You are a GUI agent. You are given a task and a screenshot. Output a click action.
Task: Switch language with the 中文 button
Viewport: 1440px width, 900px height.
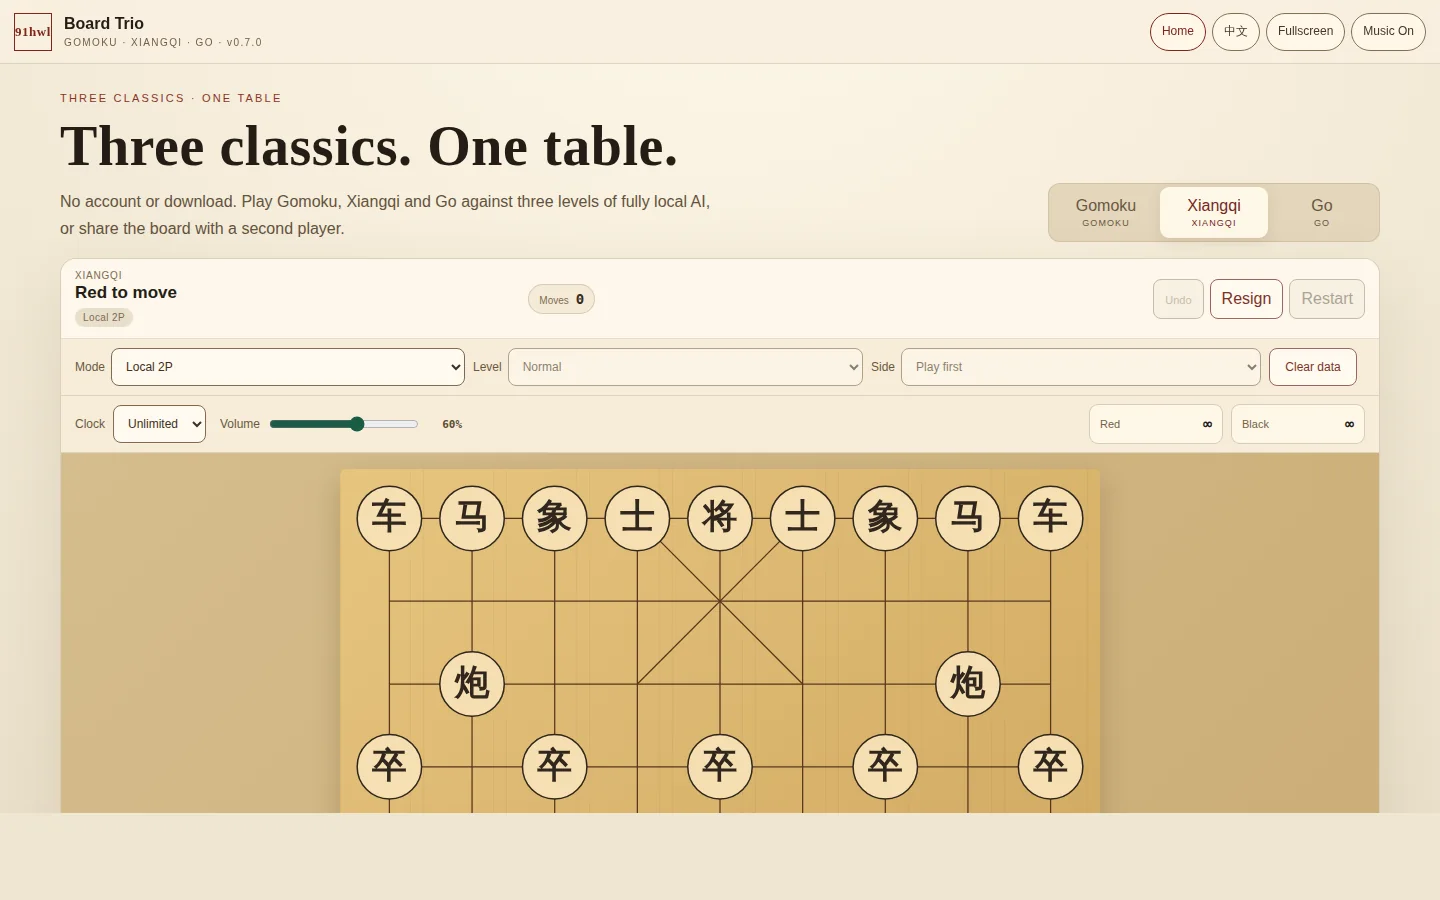[1236, 32]
